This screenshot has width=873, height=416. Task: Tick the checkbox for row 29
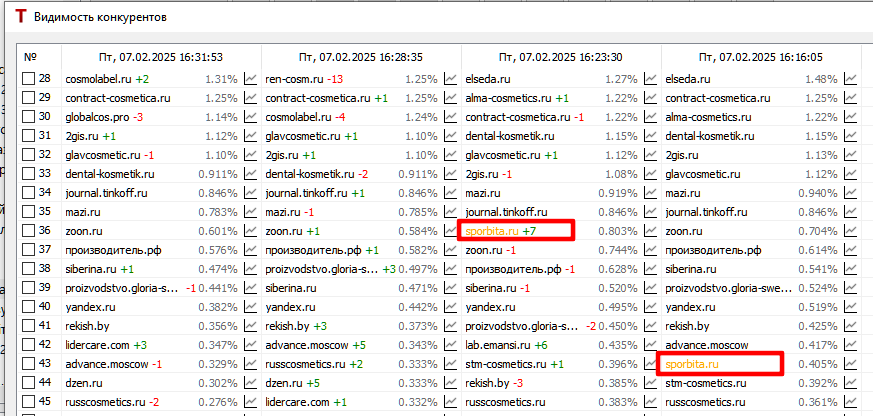28,99
